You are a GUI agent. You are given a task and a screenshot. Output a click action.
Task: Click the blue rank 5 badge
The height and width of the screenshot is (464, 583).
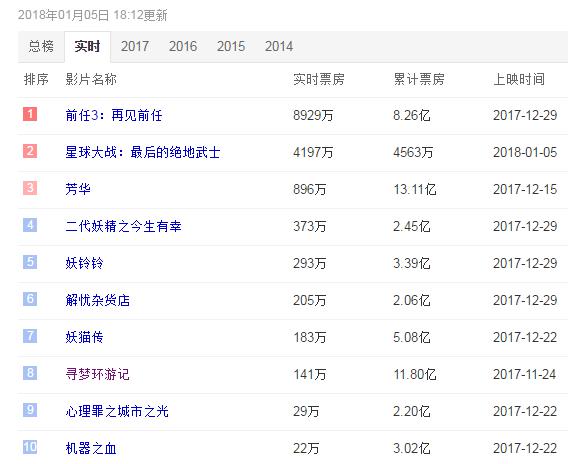pos(30,262)
